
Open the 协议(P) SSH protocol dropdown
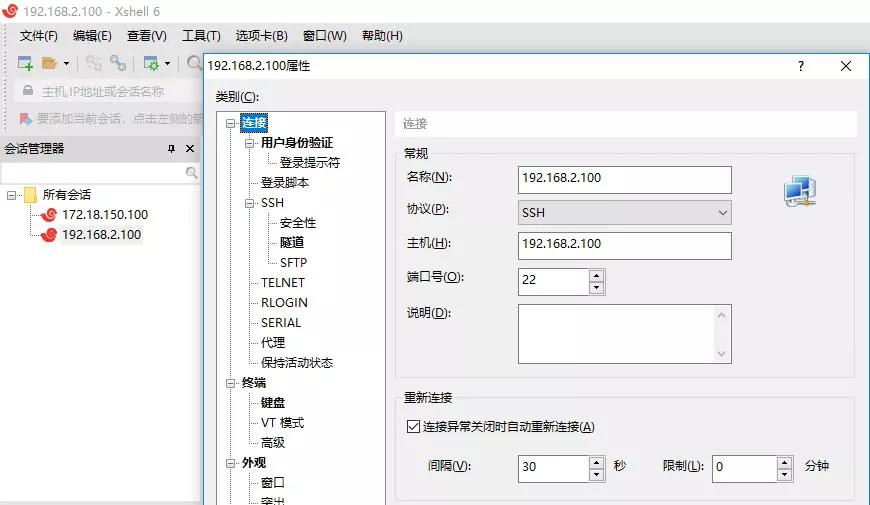[x=625, y=213]
